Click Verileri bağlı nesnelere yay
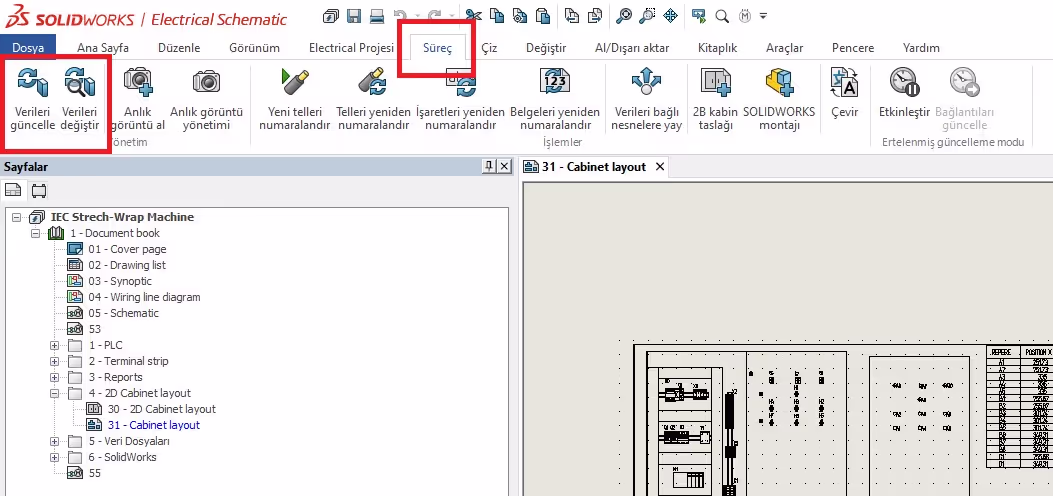1053x496 pixels. pos(647,83)
